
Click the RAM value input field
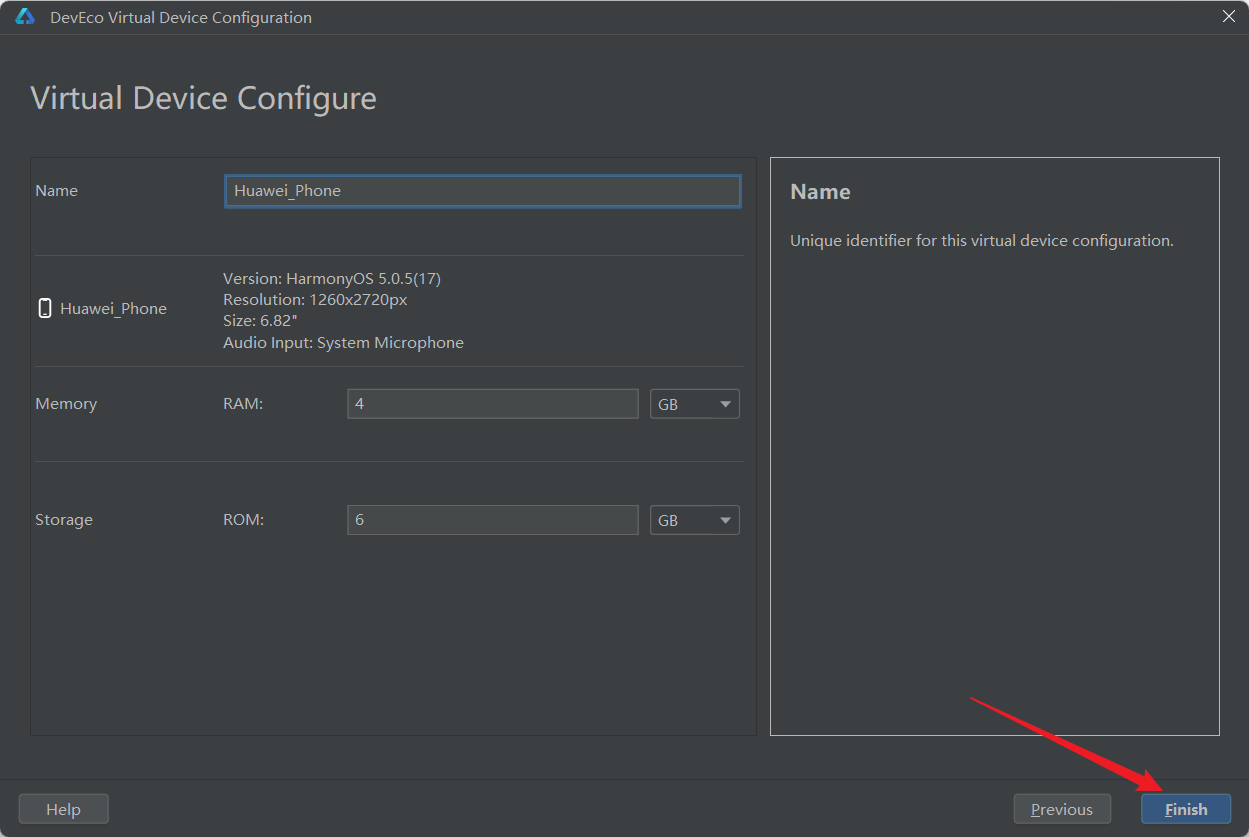click(493, 404)
